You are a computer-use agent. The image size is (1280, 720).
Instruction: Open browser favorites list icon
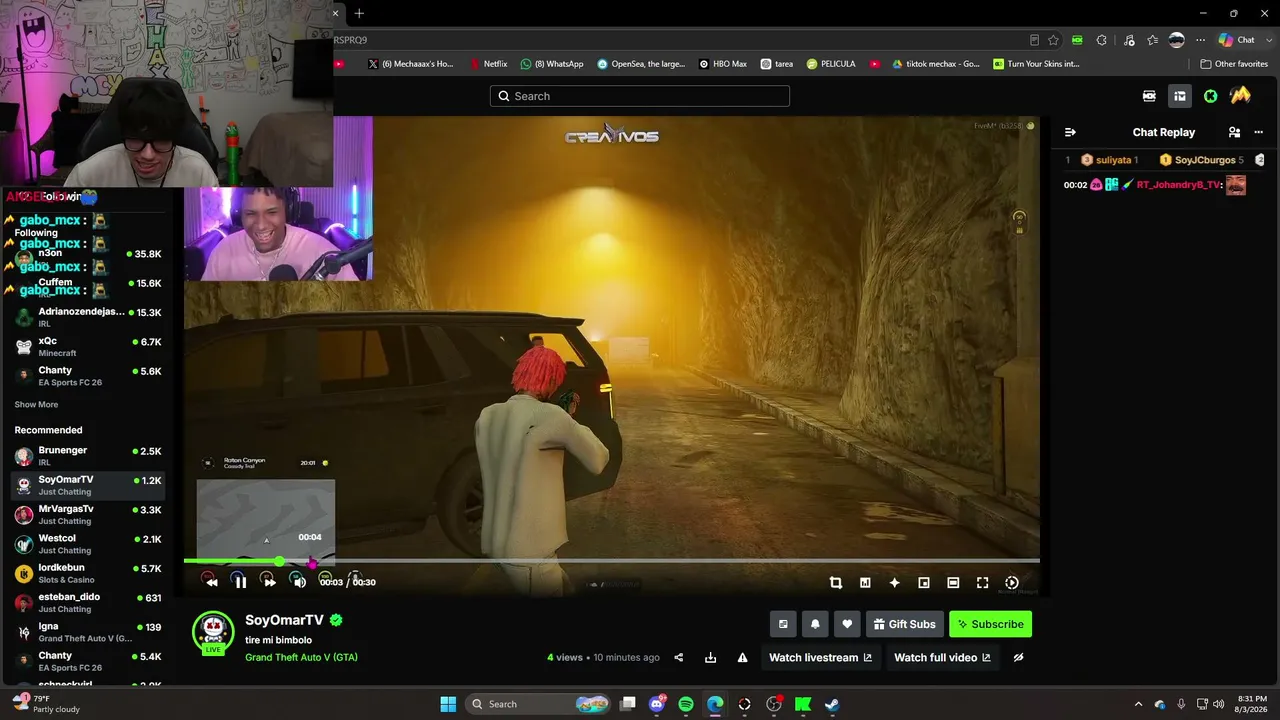pos(1153,40)
